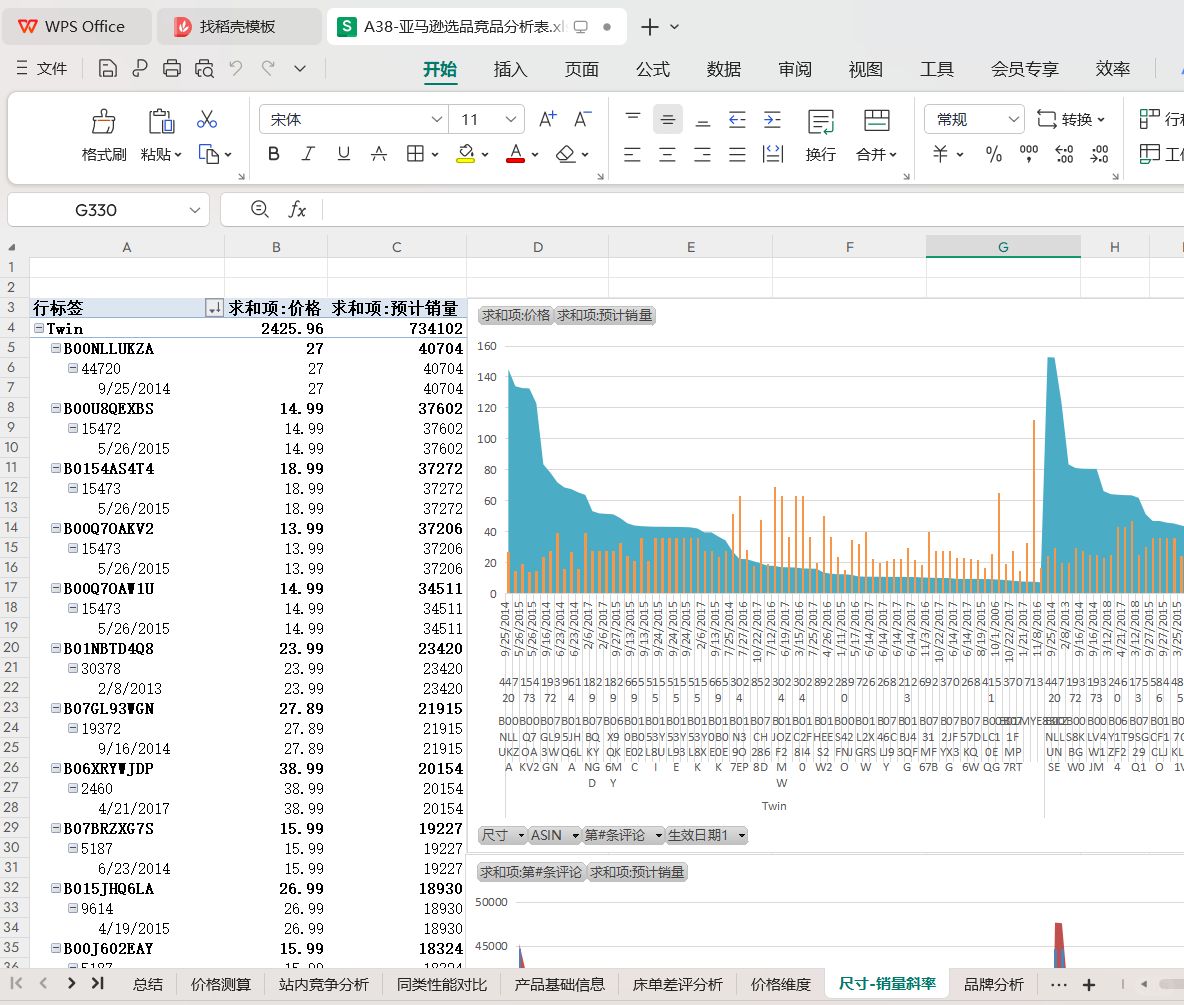This screenshot has height=1005, width=1184.
Task: Open the 品牌分析 sheet tab
Action: 994,984
